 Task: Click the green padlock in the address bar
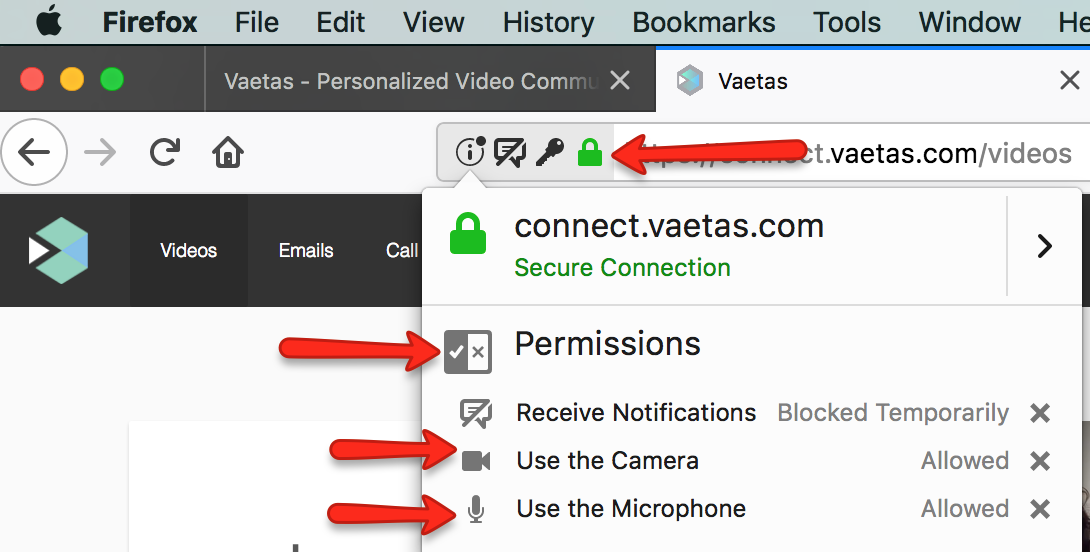589,152
